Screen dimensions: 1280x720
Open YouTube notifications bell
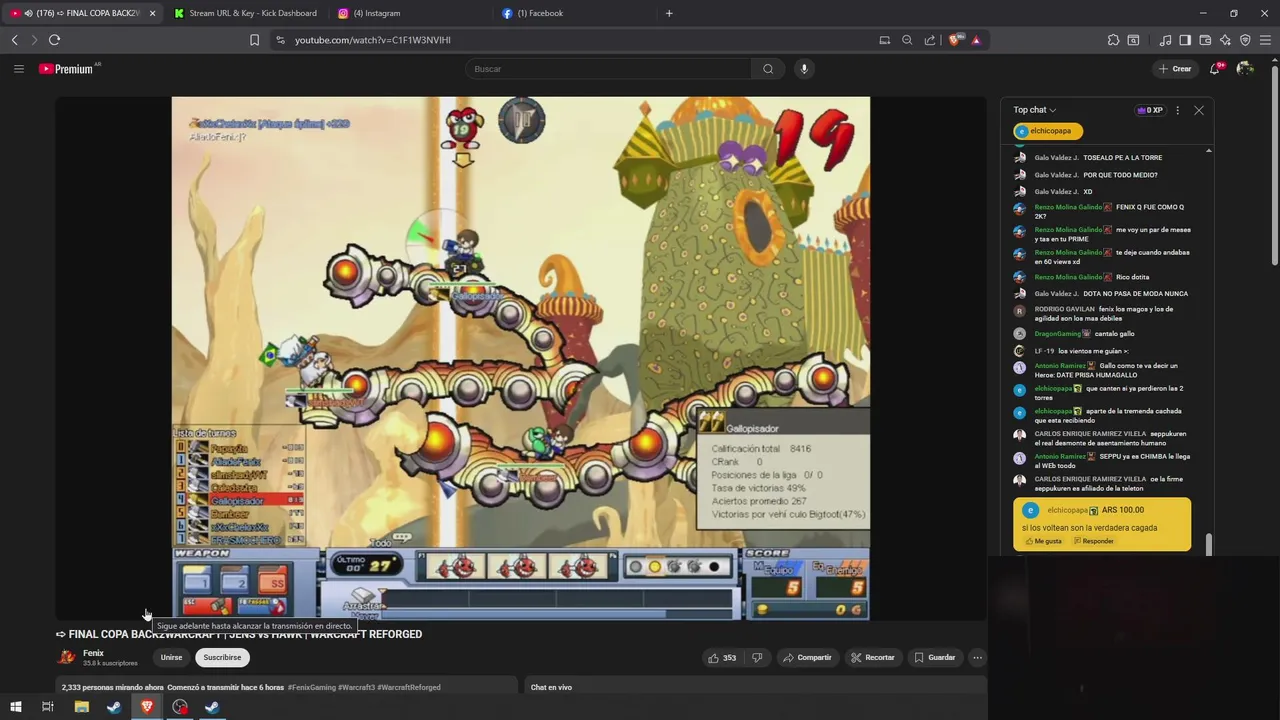click(1215, 69)
